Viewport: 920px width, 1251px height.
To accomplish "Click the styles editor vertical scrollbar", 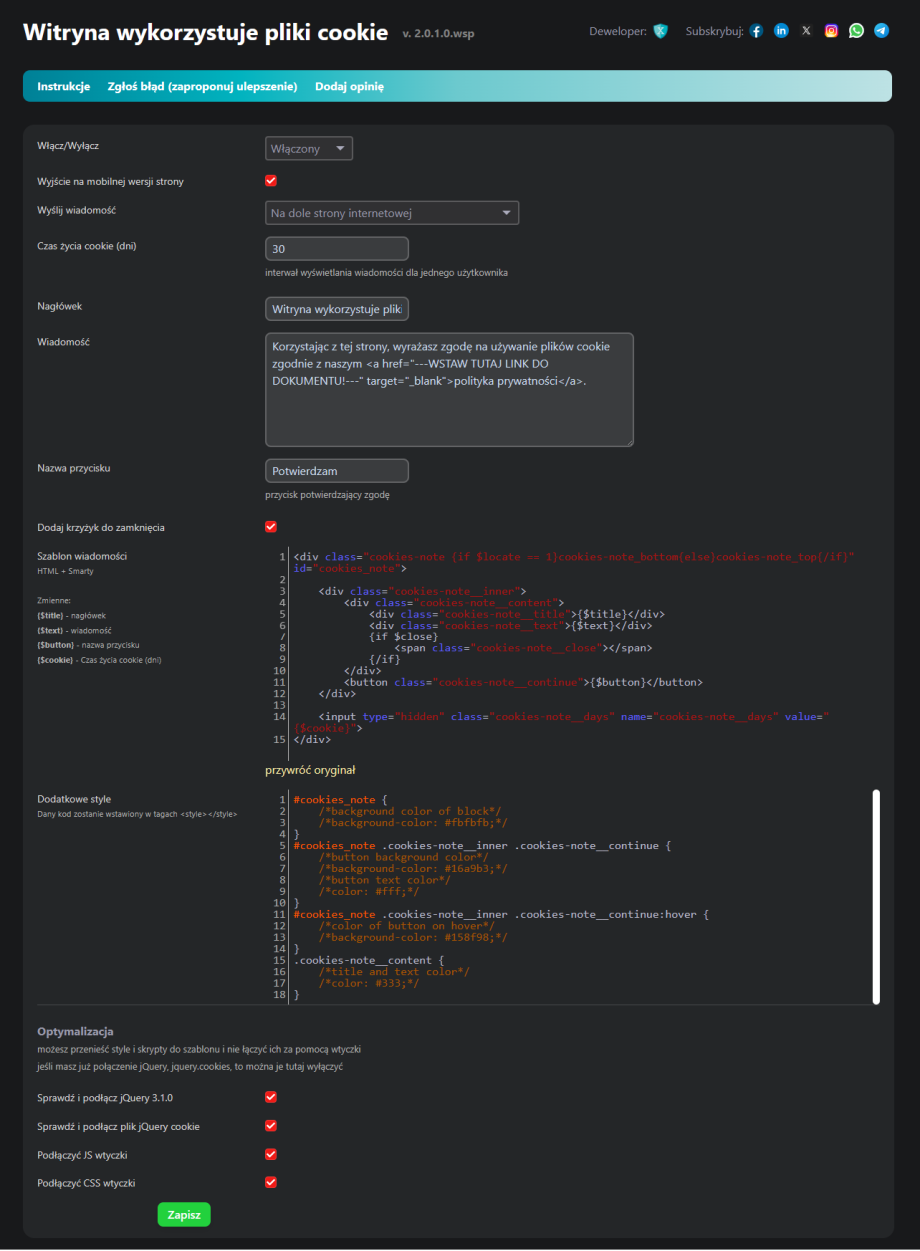I will pos(876,895).
